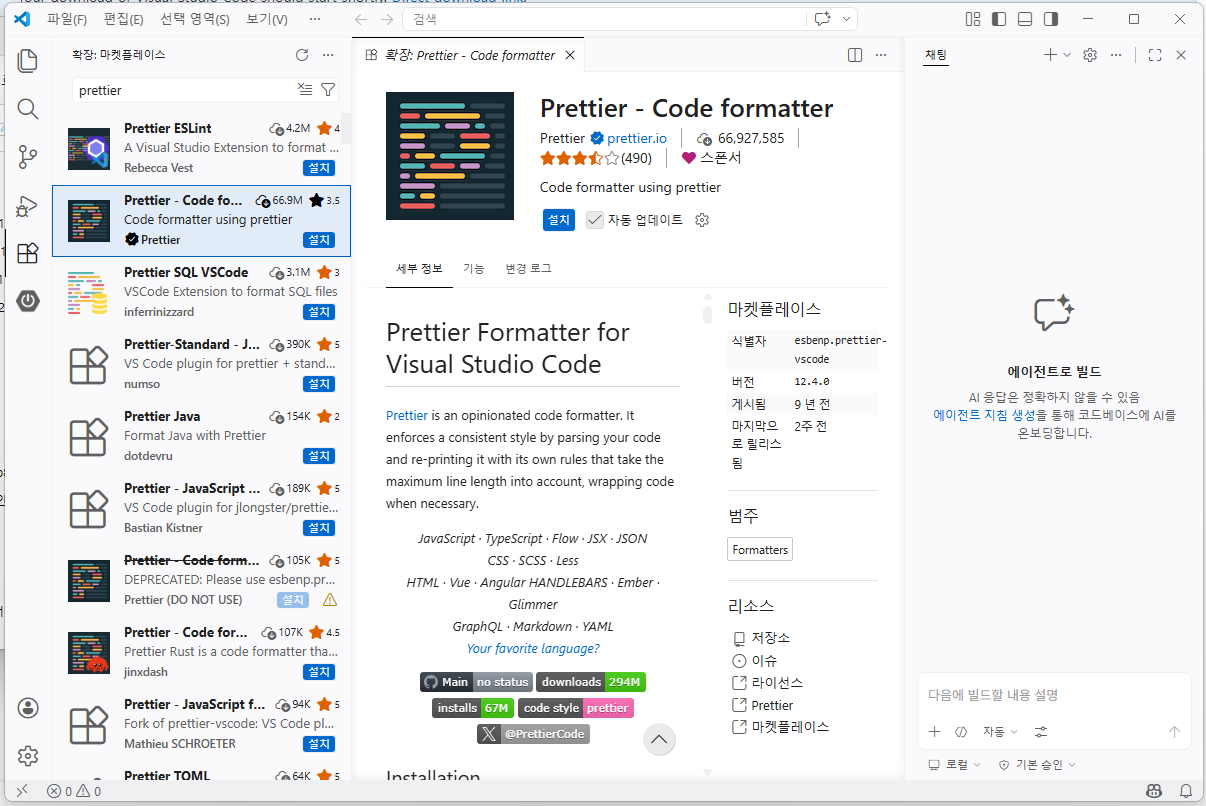Close the Prettier extension editor tab
1206x806 pixels.
pos(571,55)
